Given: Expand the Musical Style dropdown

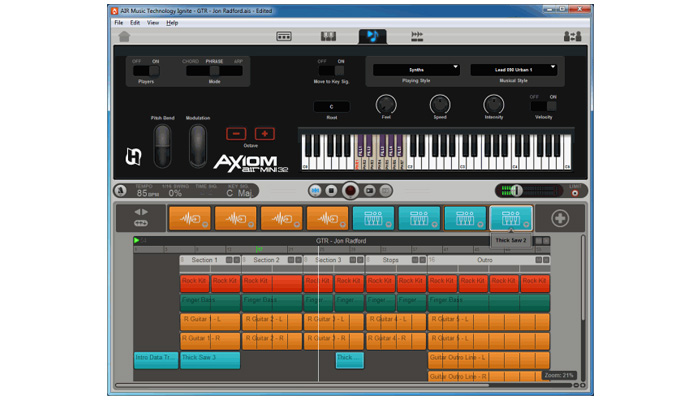Looking at the screenshot, I should point(512,69).
